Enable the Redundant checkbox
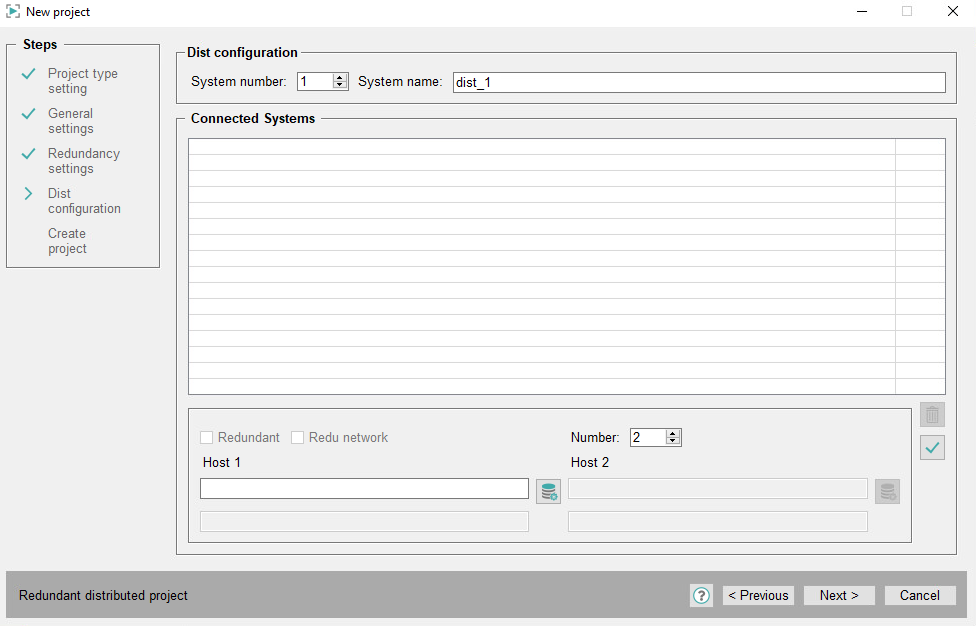 tap(207, 438)
